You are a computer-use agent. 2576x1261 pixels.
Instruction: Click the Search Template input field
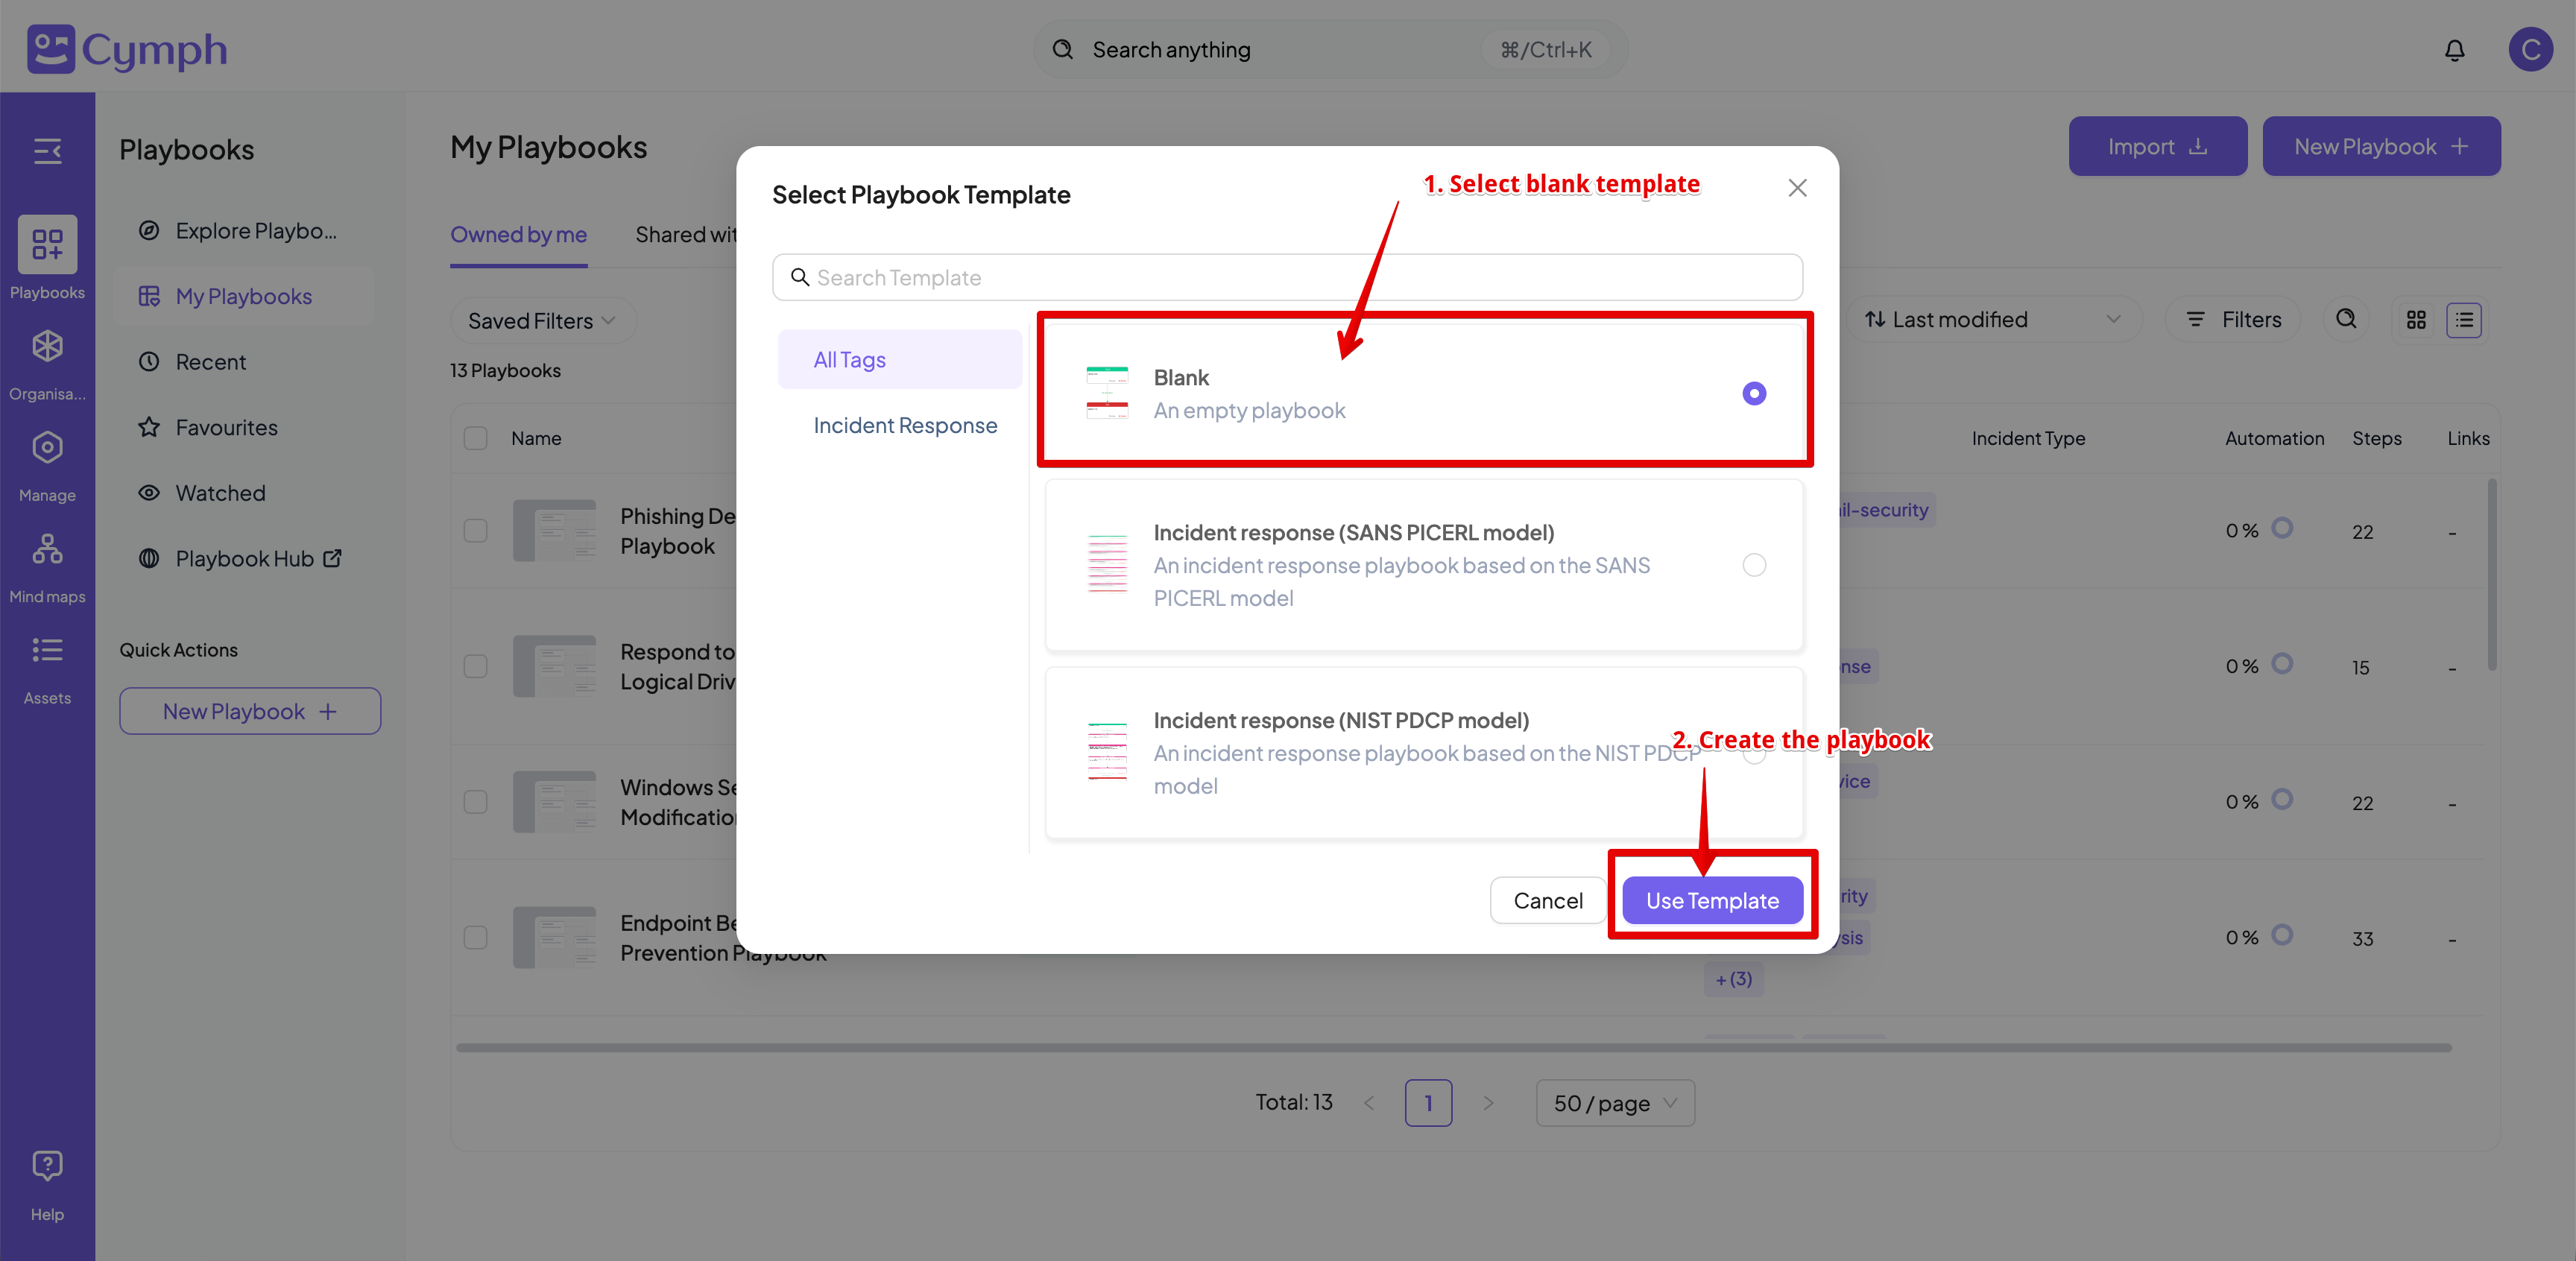[x=1287, y=277]
